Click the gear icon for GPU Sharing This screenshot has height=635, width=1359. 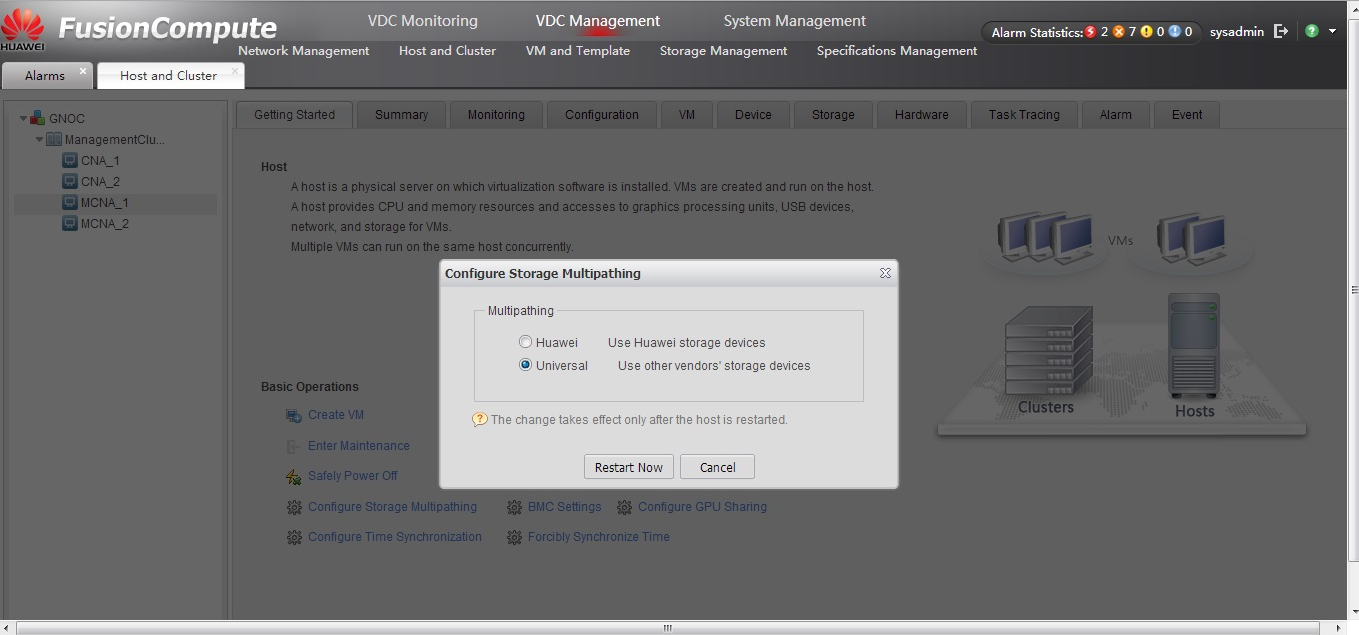[x=624, y=508]
